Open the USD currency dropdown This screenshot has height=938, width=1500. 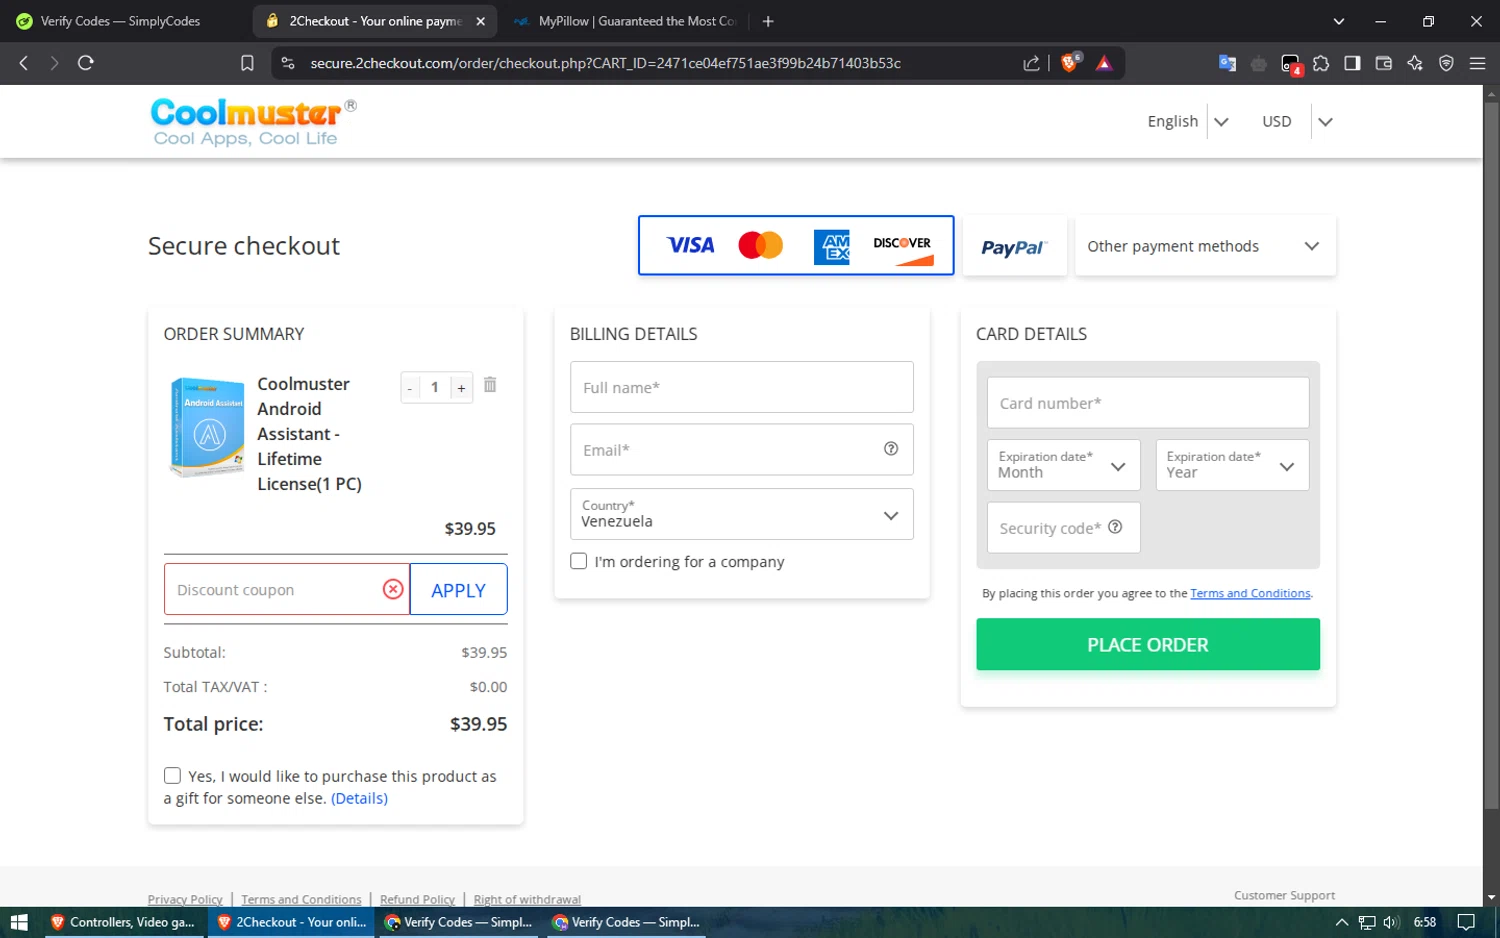tap(1297, 121)
